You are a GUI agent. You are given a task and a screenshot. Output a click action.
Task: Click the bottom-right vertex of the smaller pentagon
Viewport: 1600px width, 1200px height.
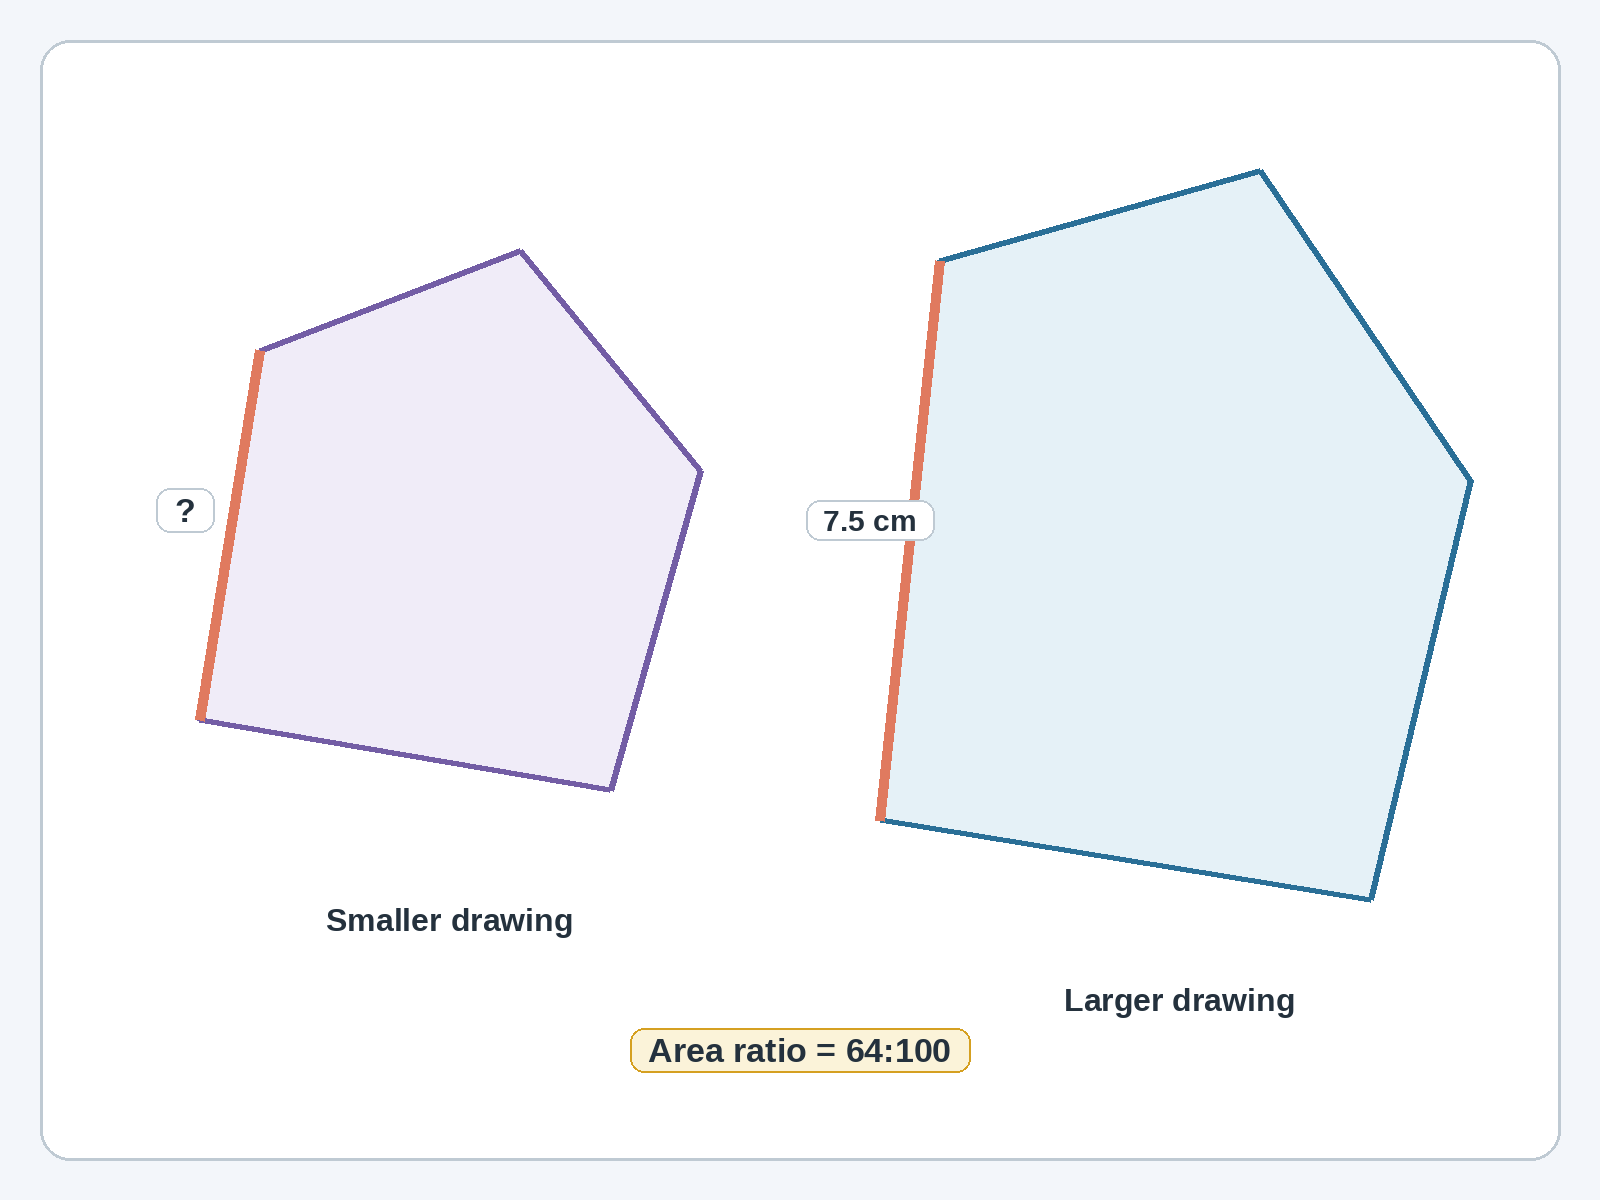pyautogui.click(x=610, y=790)
